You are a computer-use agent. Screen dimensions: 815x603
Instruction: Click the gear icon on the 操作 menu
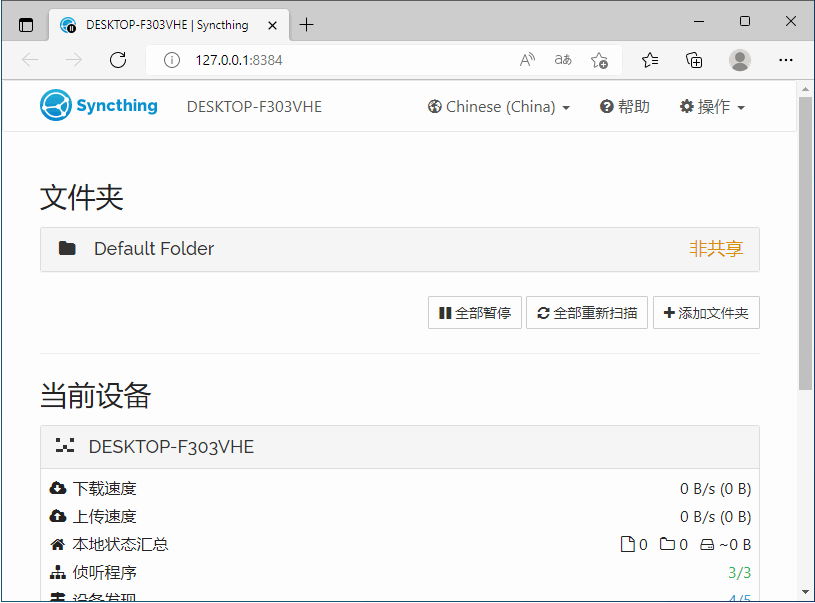point(686,106)
